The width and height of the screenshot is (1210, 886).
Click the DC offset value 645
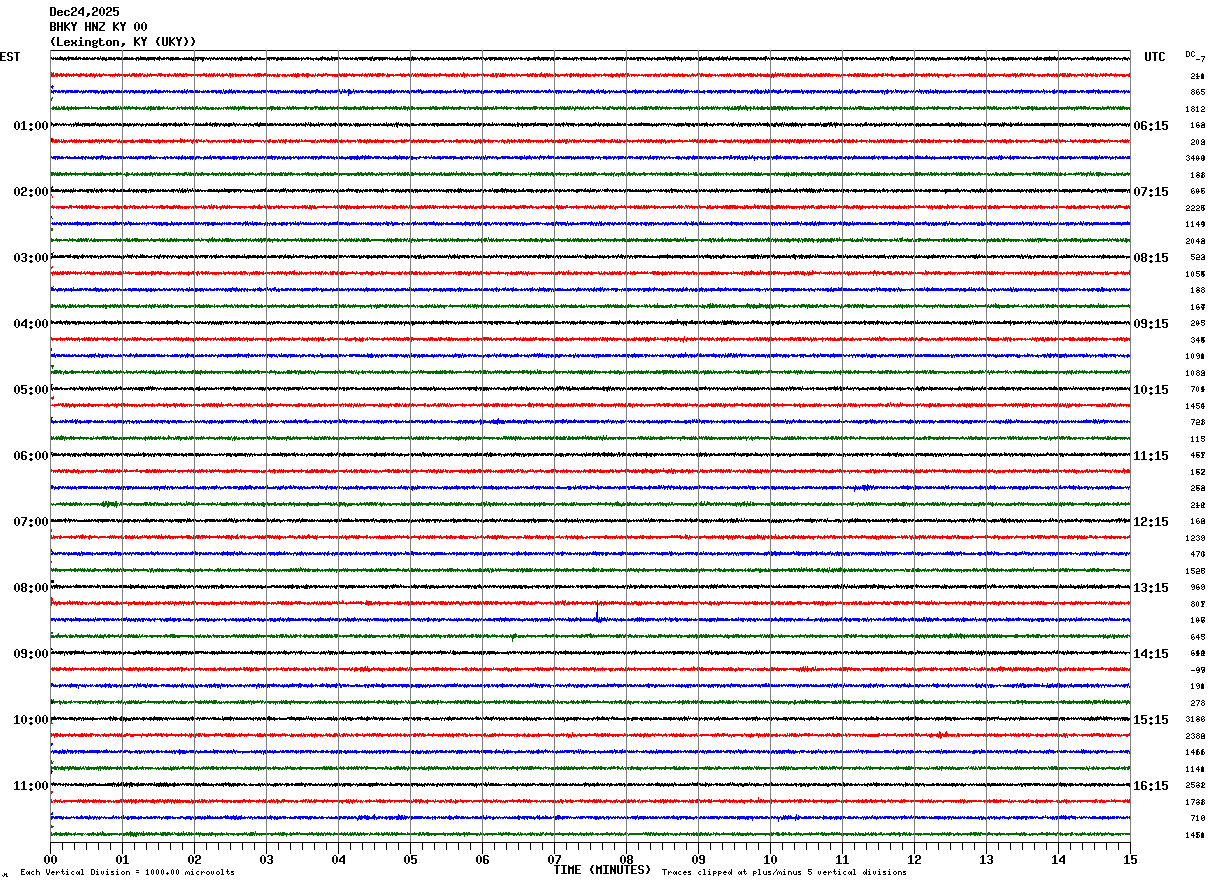(x=1197, y=637)
